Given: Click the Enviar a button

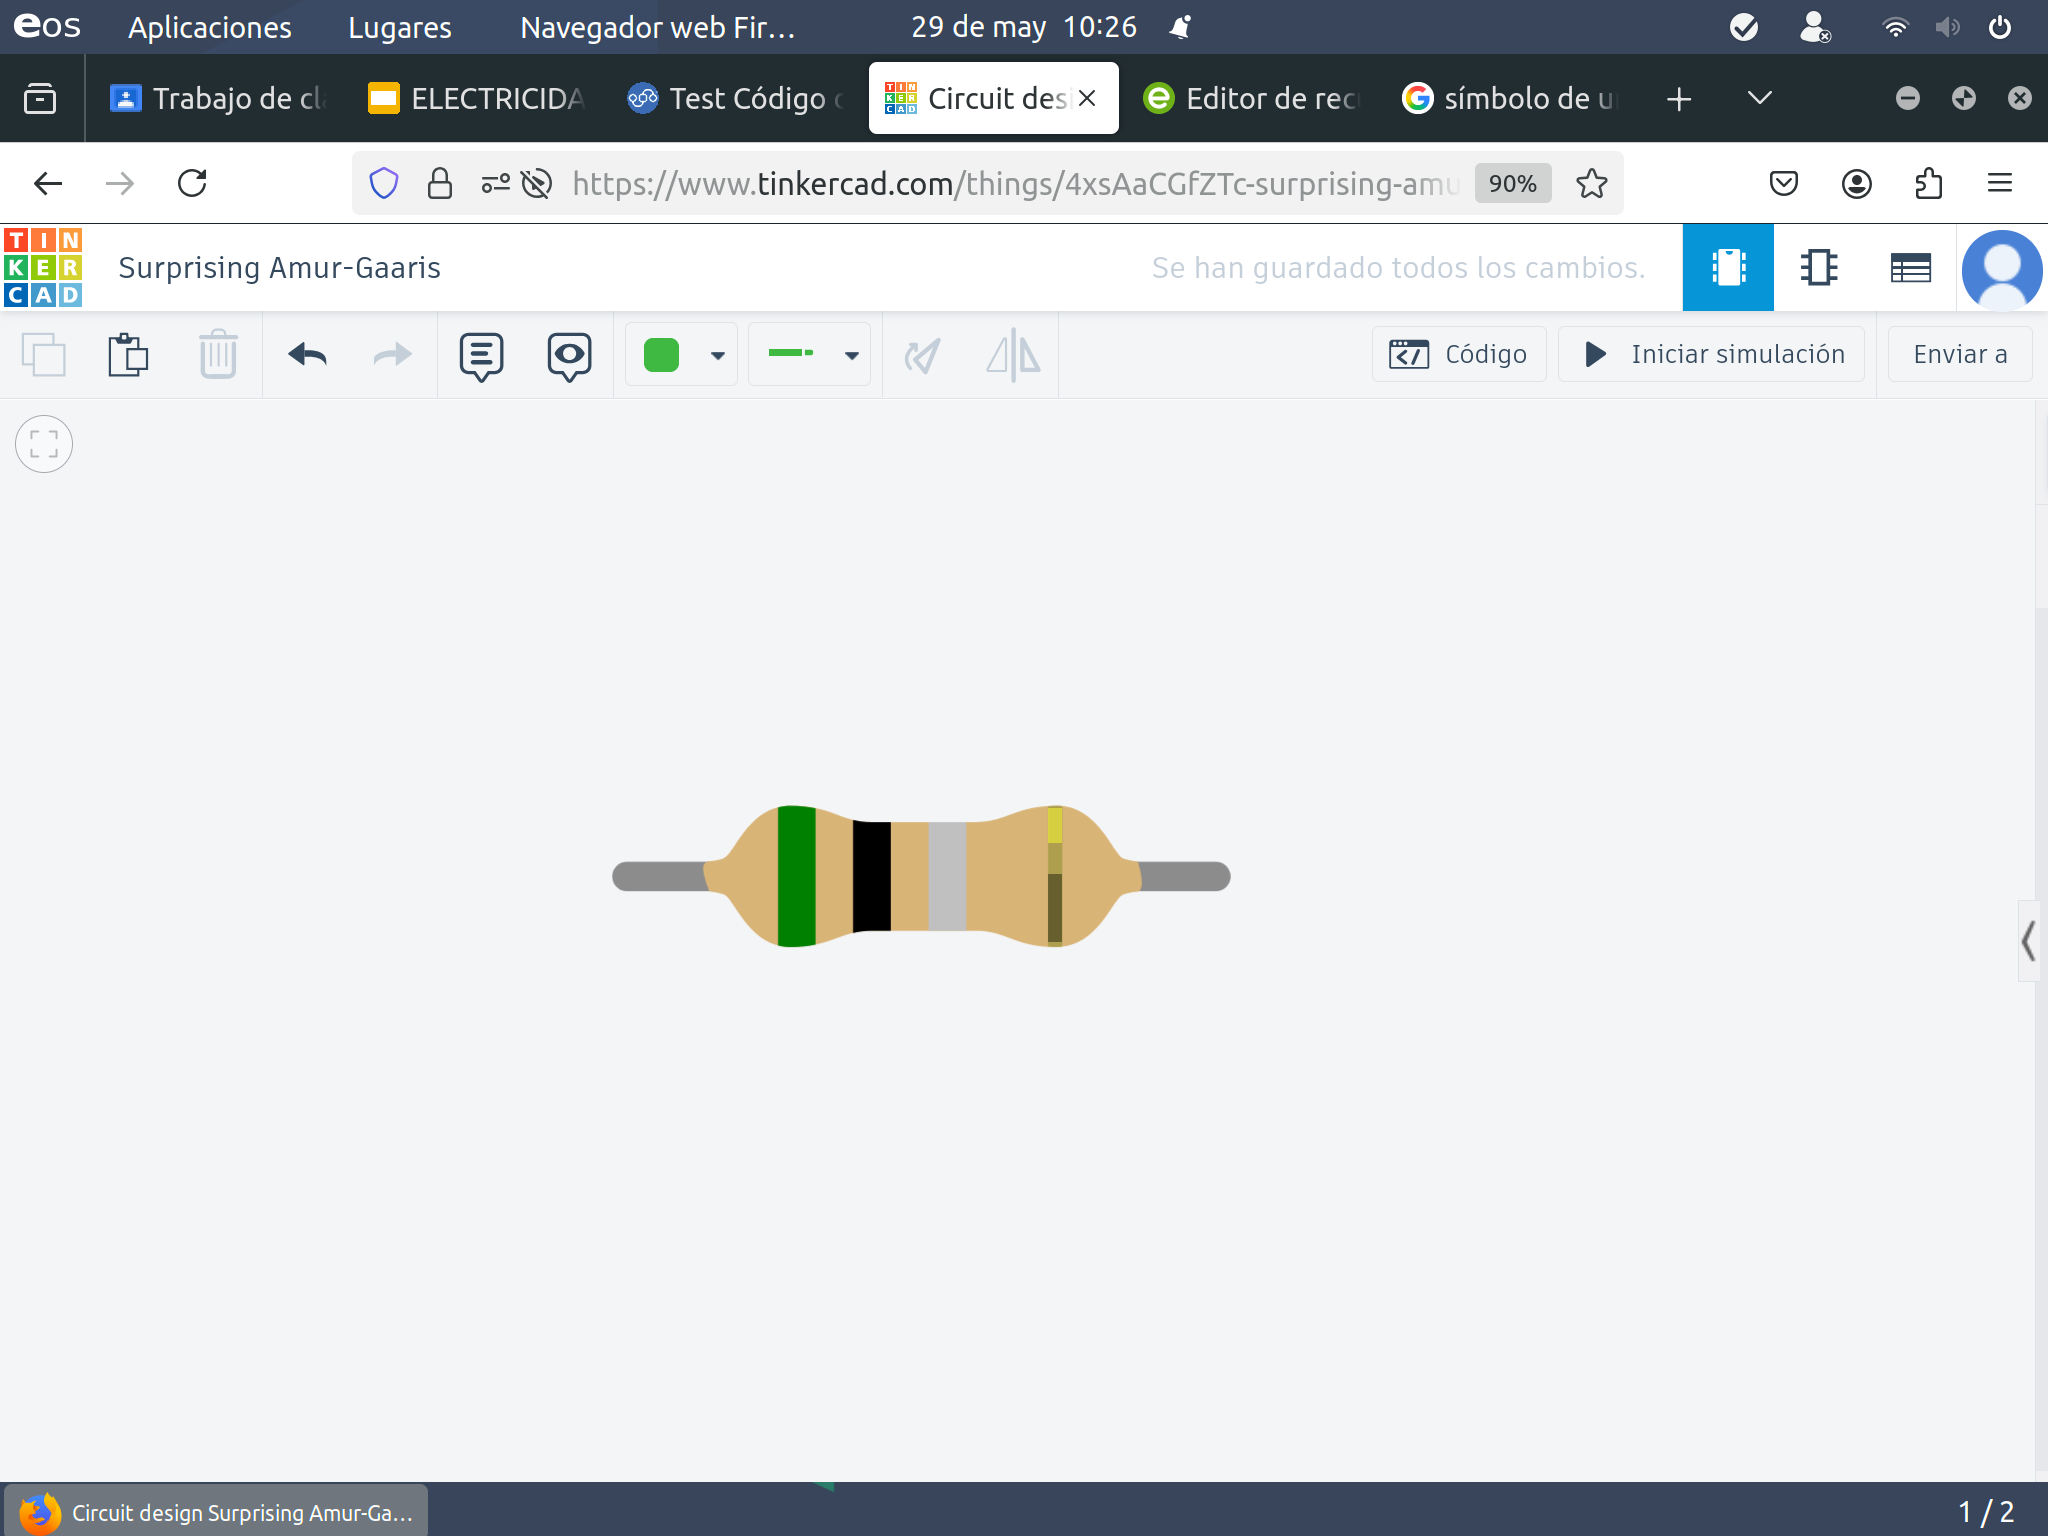Looking at the screenshot, I should pos(1959,354).
